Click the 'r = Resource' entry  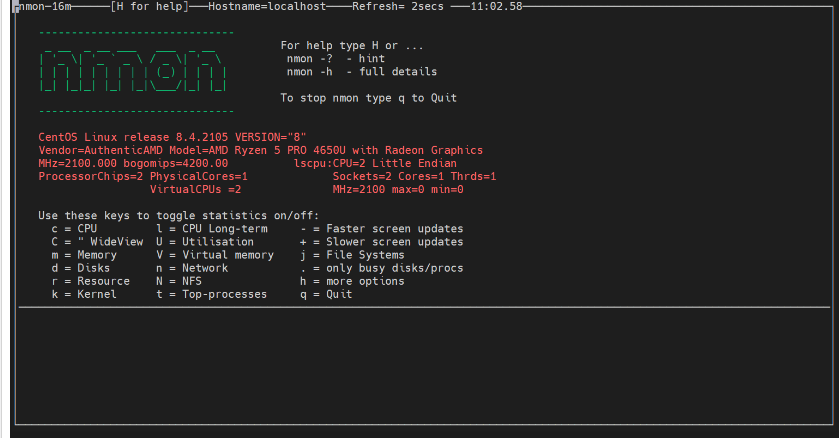tap(90, 281)
